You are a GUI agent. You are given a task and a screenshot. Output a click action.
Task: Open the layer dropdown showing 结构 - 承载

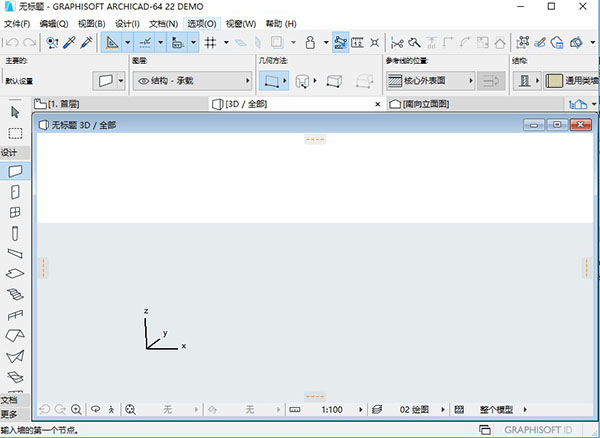pyautogui.click(x=190, y=80)
